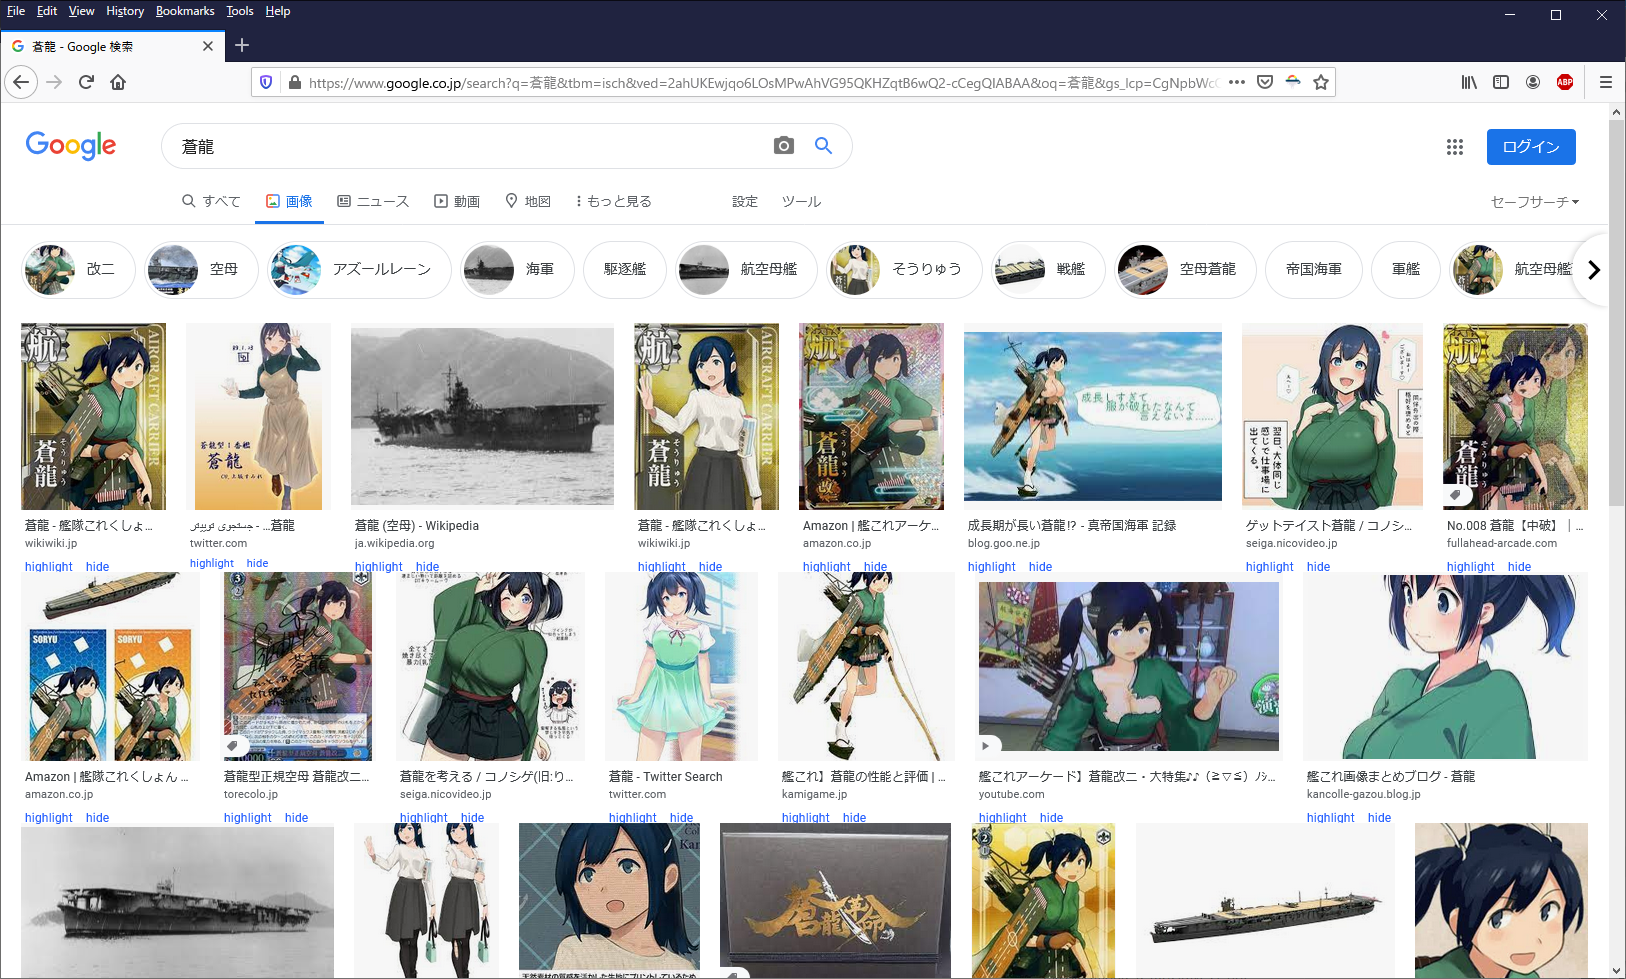This screenshot has width=1626, height=979.
Task: Click the magnifier search button
Action: 823,146
